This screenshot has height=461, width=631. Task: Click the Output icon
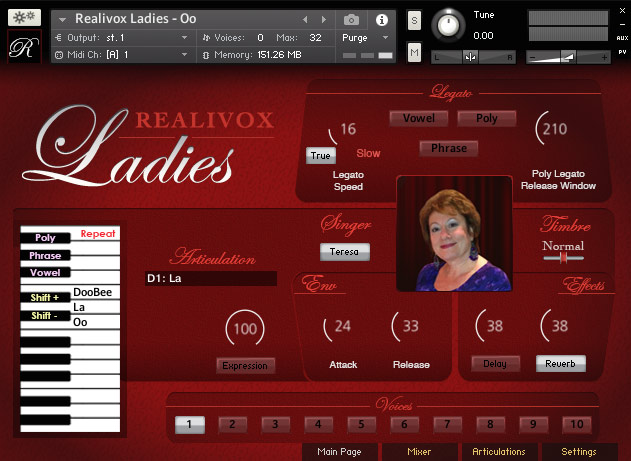59,38
